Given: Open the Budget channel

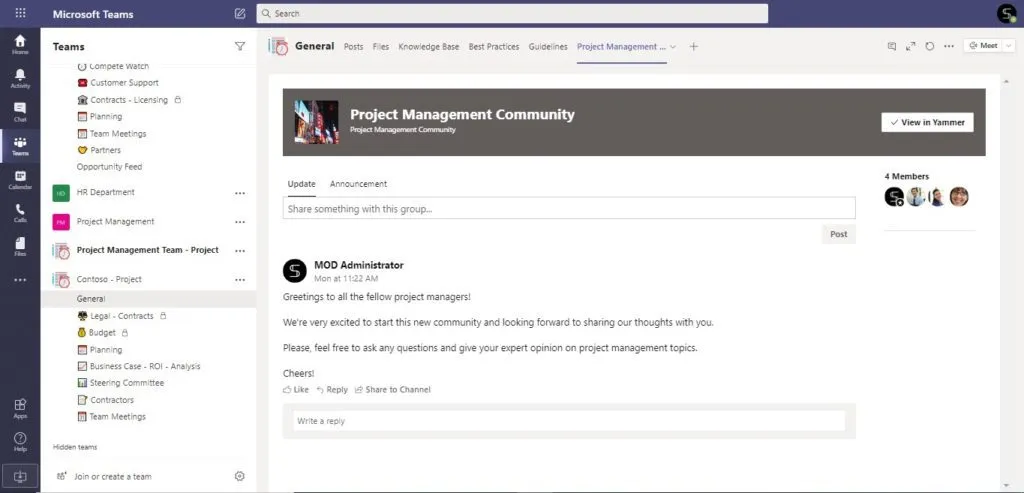Looking at the screenshot, I should 103,333.
